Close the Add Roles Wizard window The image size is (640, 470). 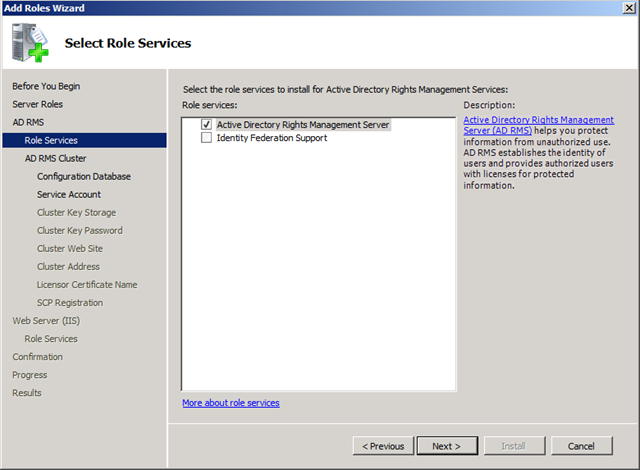tap(629, 8)
